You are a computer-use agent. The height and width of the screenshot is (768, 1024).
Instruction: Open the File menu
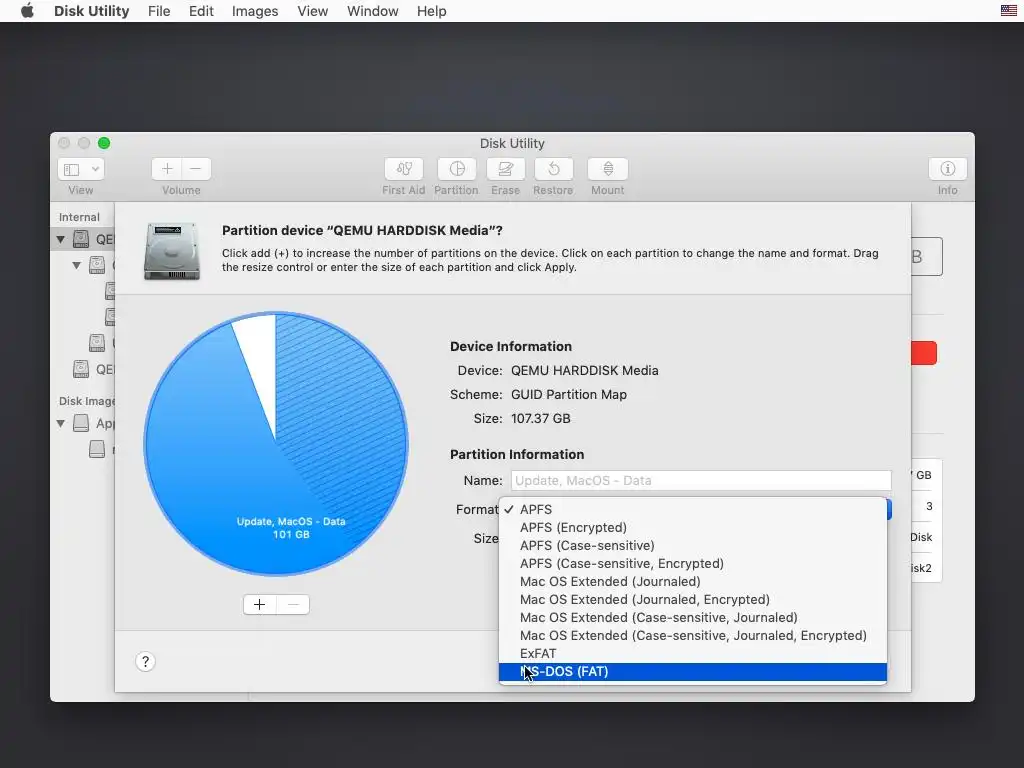point(159,11)
